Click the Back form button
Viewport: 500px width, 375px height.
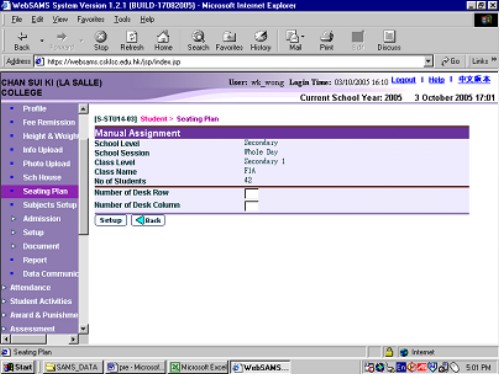tap(148, 220)
